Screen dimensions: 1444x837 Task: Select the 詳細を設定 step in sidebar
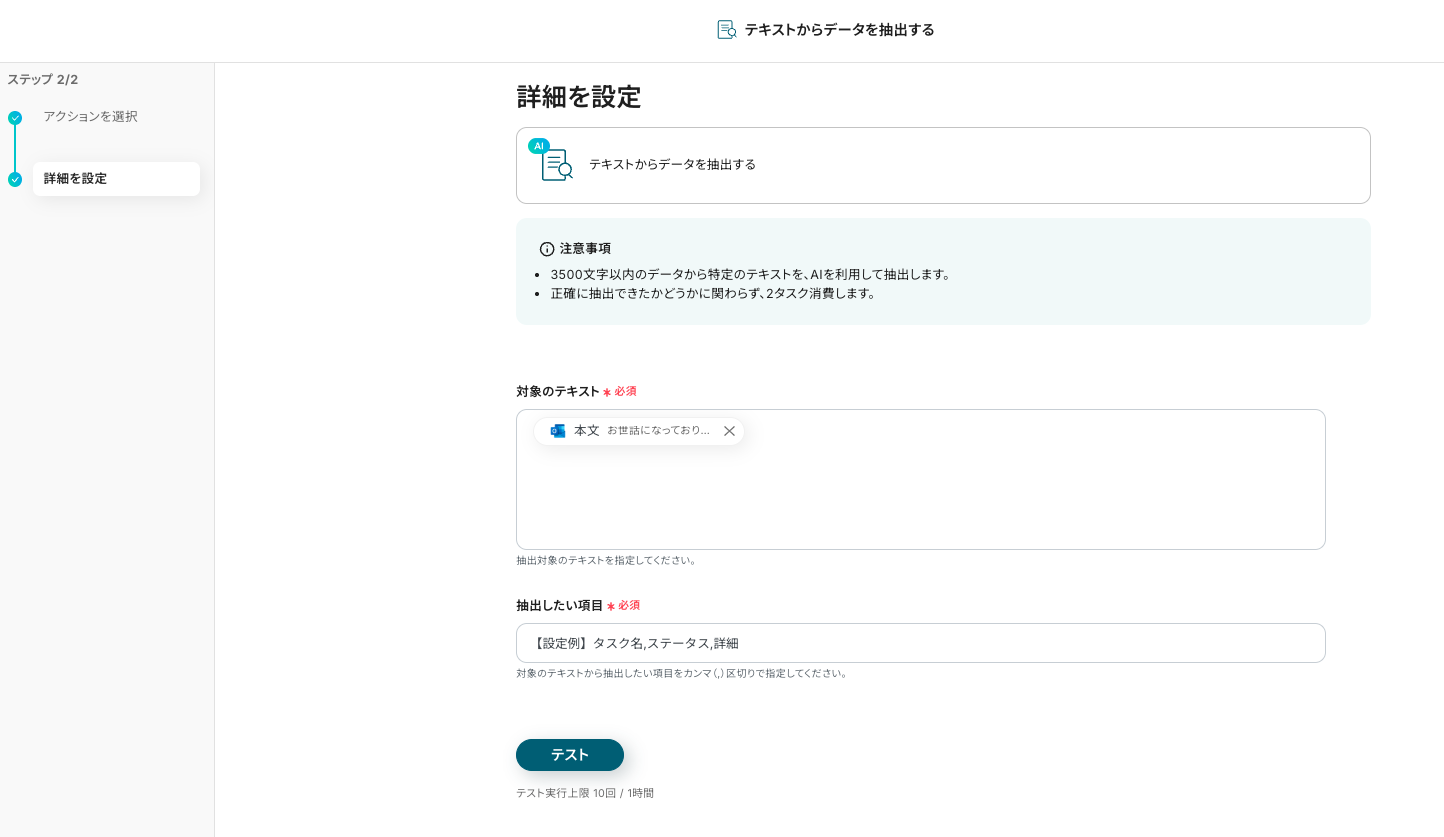[x=116, y=179]
